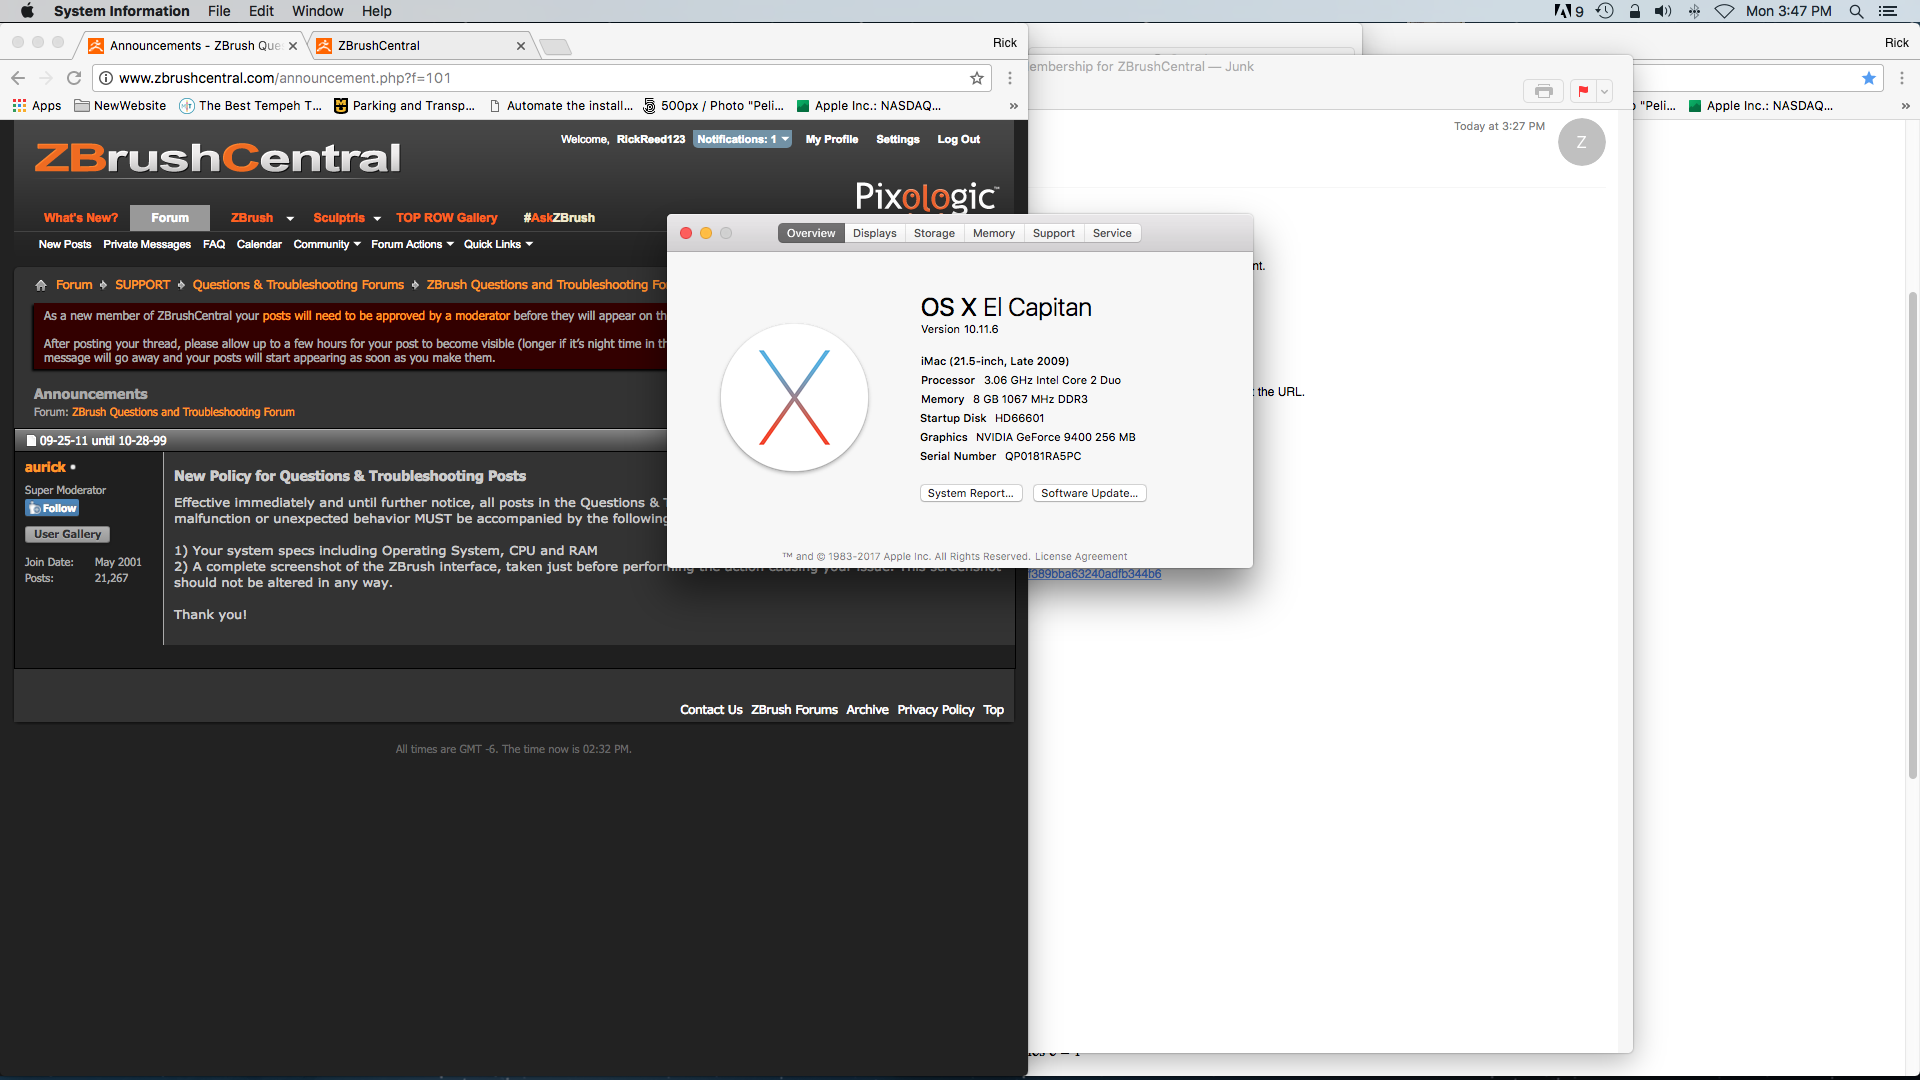Open the NewWebsite bookmark folder
The width and height of the screenshot is (1920, 1080).
pos(120,106)
